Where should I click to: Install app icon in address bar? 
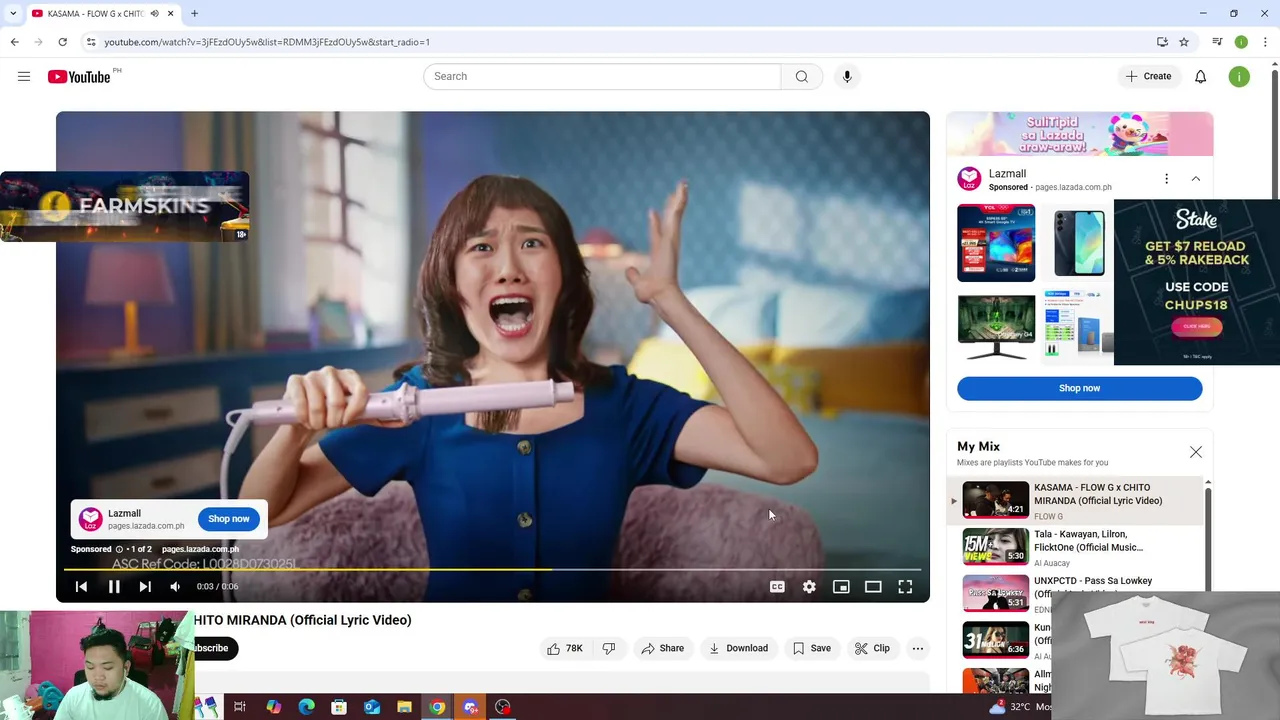coord(1162,42)
